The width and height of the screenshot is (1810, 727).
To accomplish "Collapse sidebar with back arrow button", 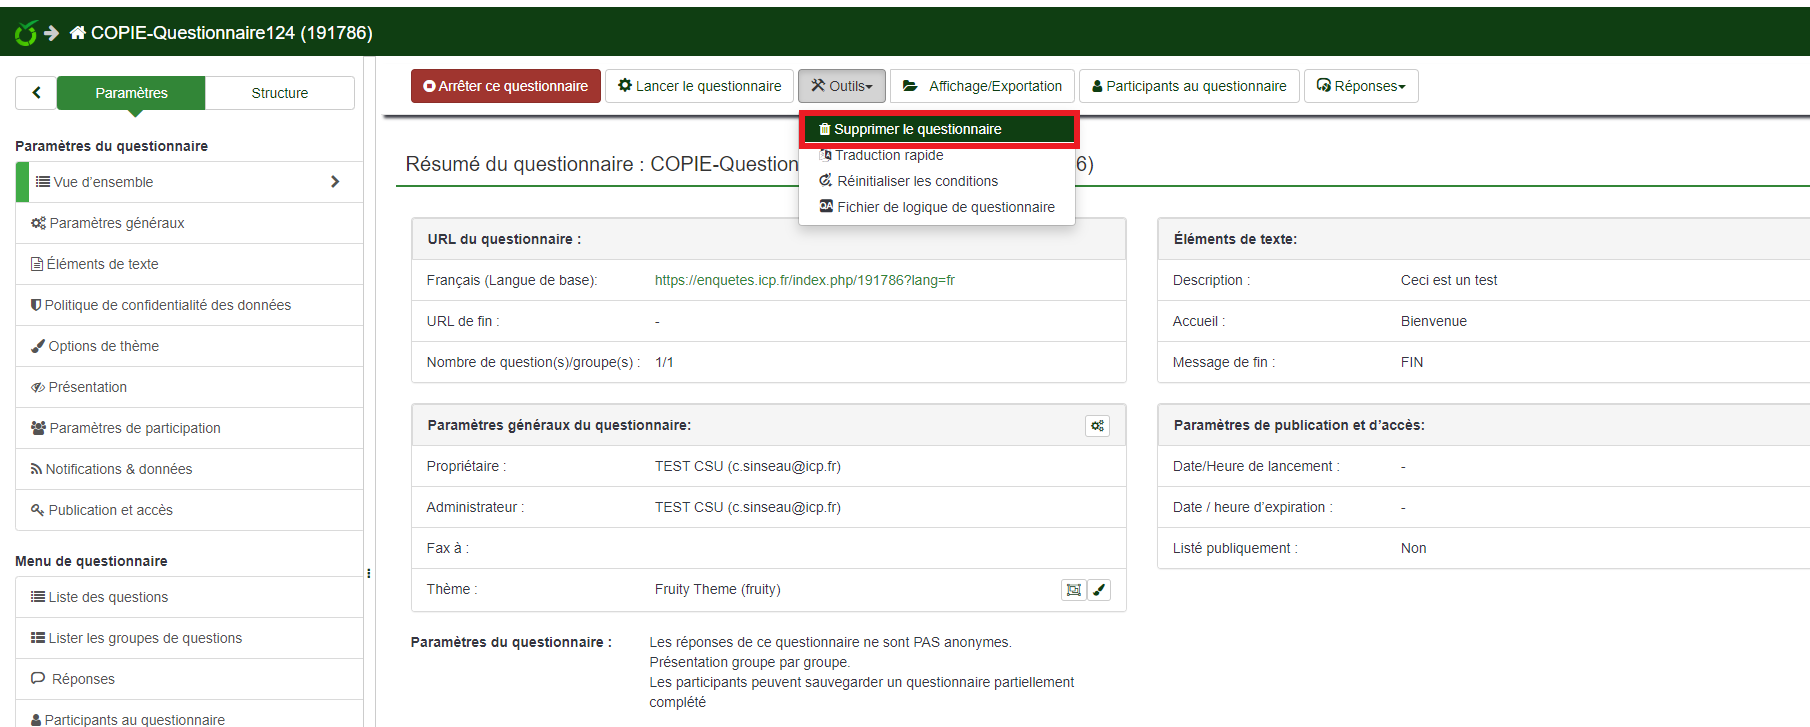I will click(x=37, y=93).
